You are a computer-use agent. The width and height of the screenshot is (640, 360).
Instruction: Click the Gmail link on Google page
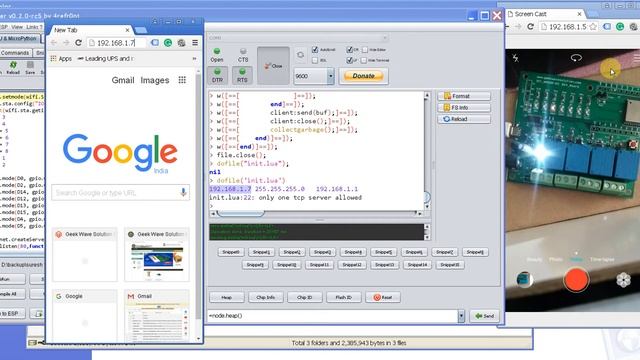click(123, 80)
